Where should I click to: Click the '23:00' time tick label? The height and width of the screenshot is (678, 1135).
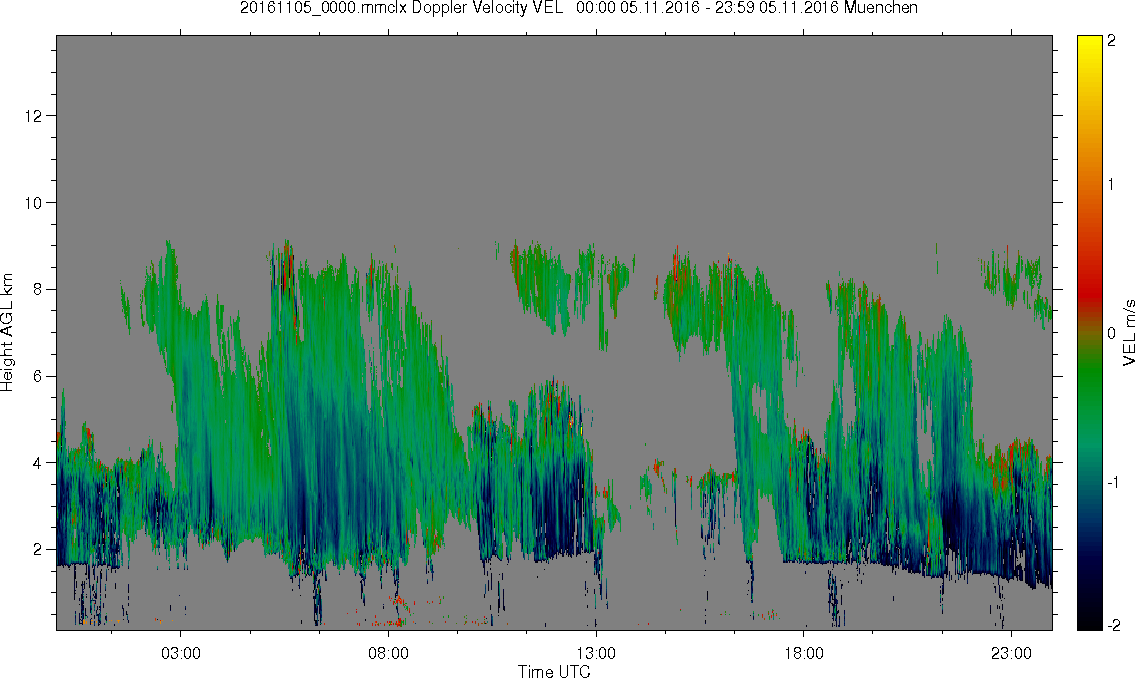pyautogui.click(x=1011, y=653)
